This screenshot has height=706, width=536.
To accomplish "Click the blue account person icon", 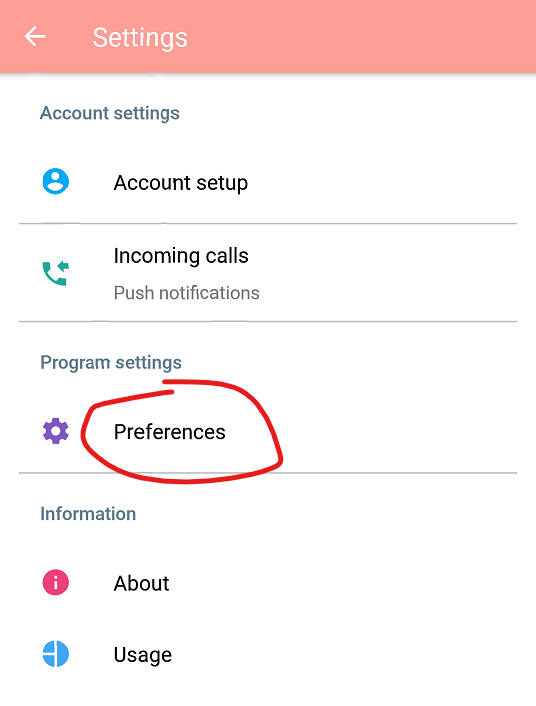I will tap(55, 181).
